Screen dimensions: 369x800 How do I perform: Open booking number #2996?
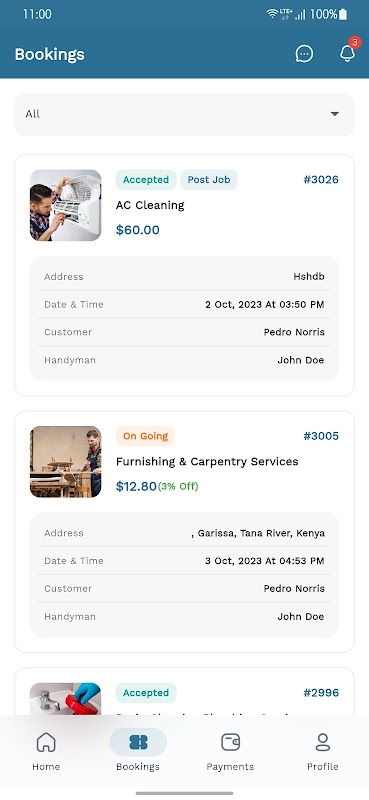coord(321,692)
